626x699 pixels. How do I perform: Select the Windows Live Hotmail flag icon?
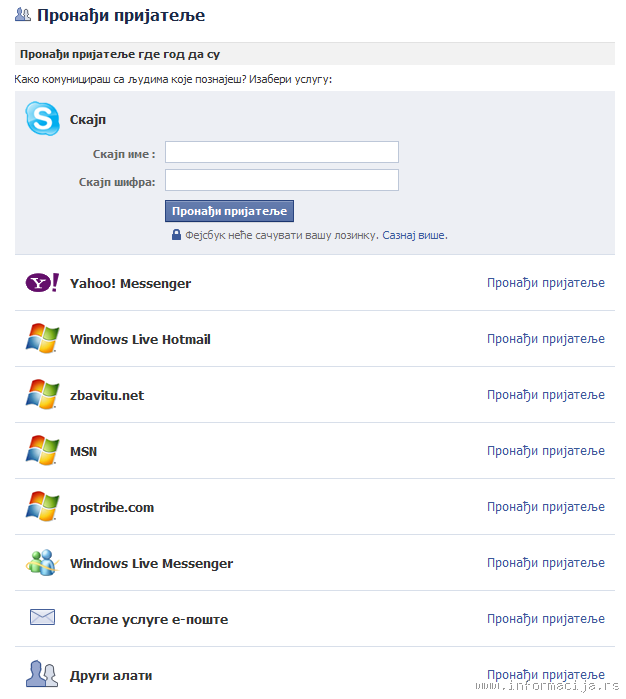(42, 338)
